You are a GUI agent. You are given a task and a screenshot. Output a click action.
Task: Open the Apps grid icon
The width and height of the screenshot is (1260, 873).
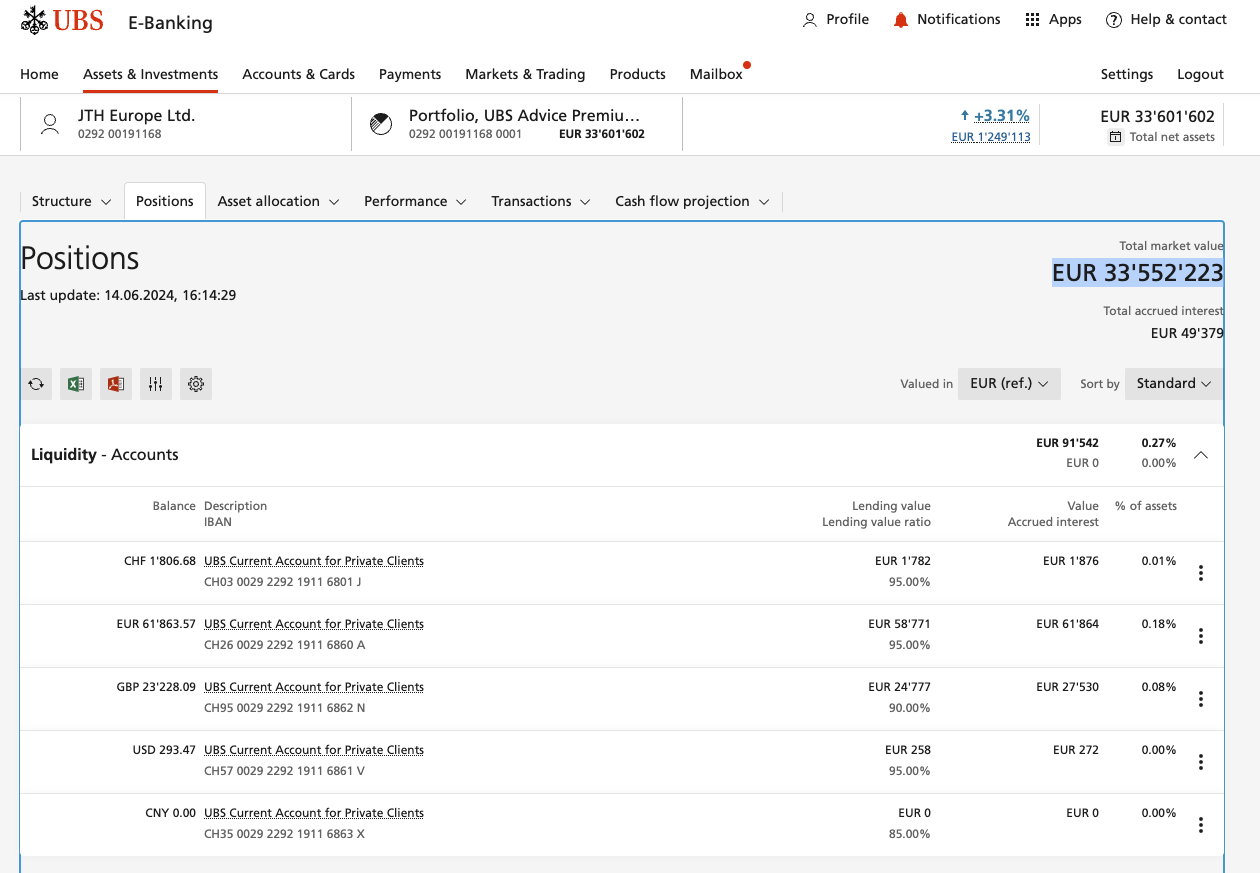pyautogui.click(x=1033, y=20)
